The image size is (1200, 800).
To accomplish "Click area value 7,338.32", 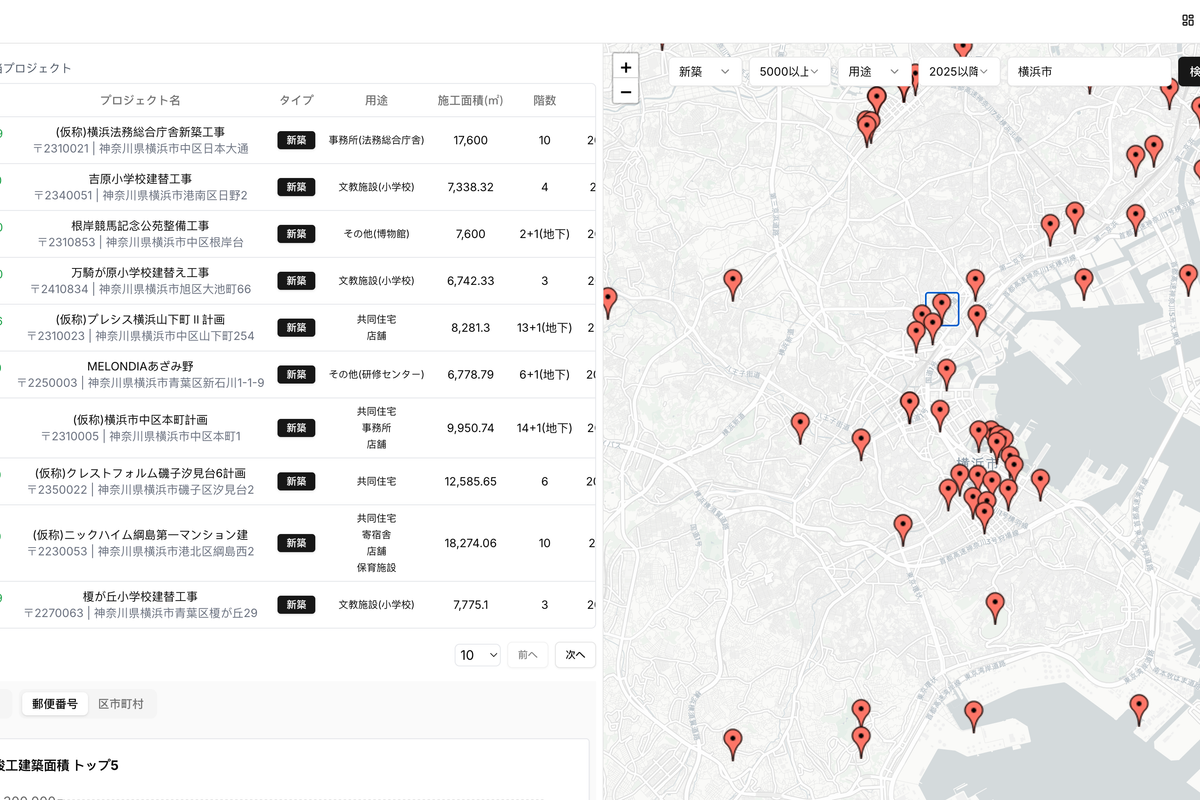I will 470,187.
